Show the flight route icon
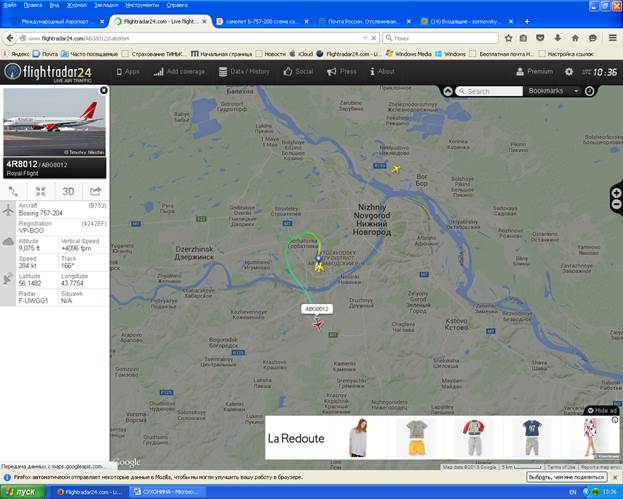The image size is (623, 499). click(13, 191)
